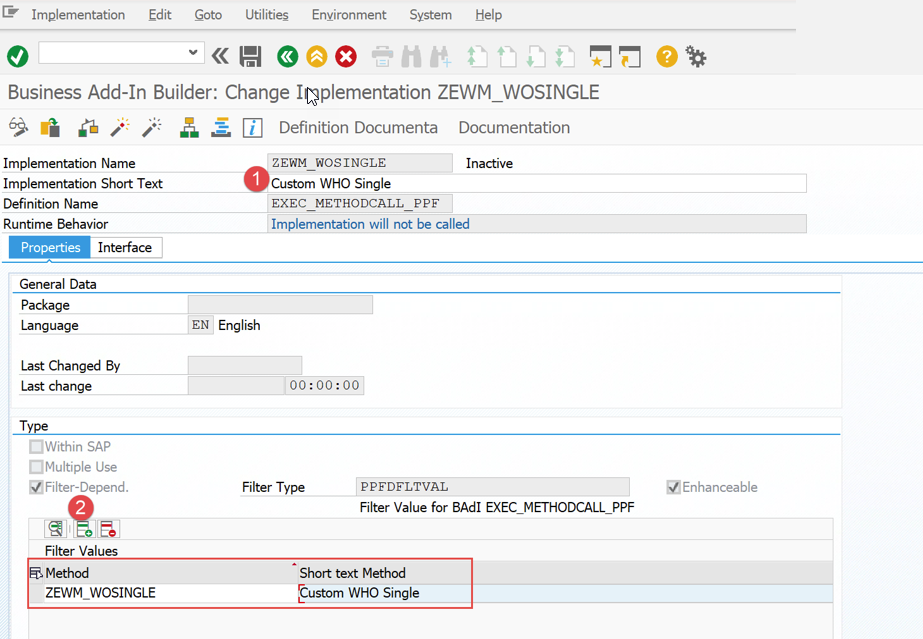This screenshot has width=923, height=639.
Task: Click the Activate matchstick icon
Action: coord(120,127)
